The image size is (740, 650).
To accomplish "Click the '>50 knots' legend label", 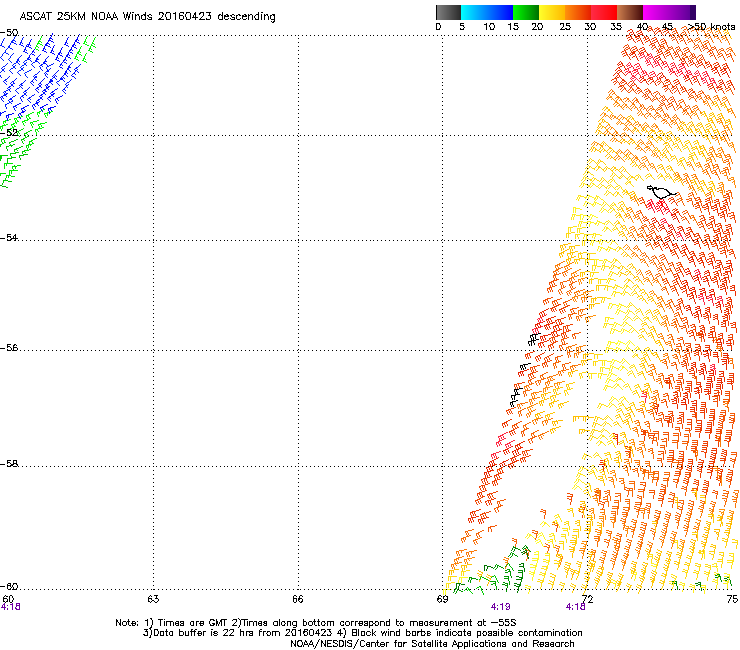I will coord(711,27).
